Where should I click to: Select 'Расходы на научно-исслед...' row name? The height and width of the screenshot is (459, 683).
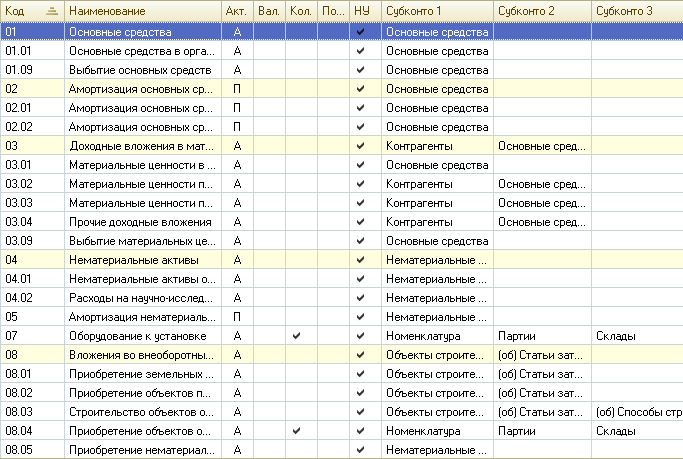[x=141, y=298]
